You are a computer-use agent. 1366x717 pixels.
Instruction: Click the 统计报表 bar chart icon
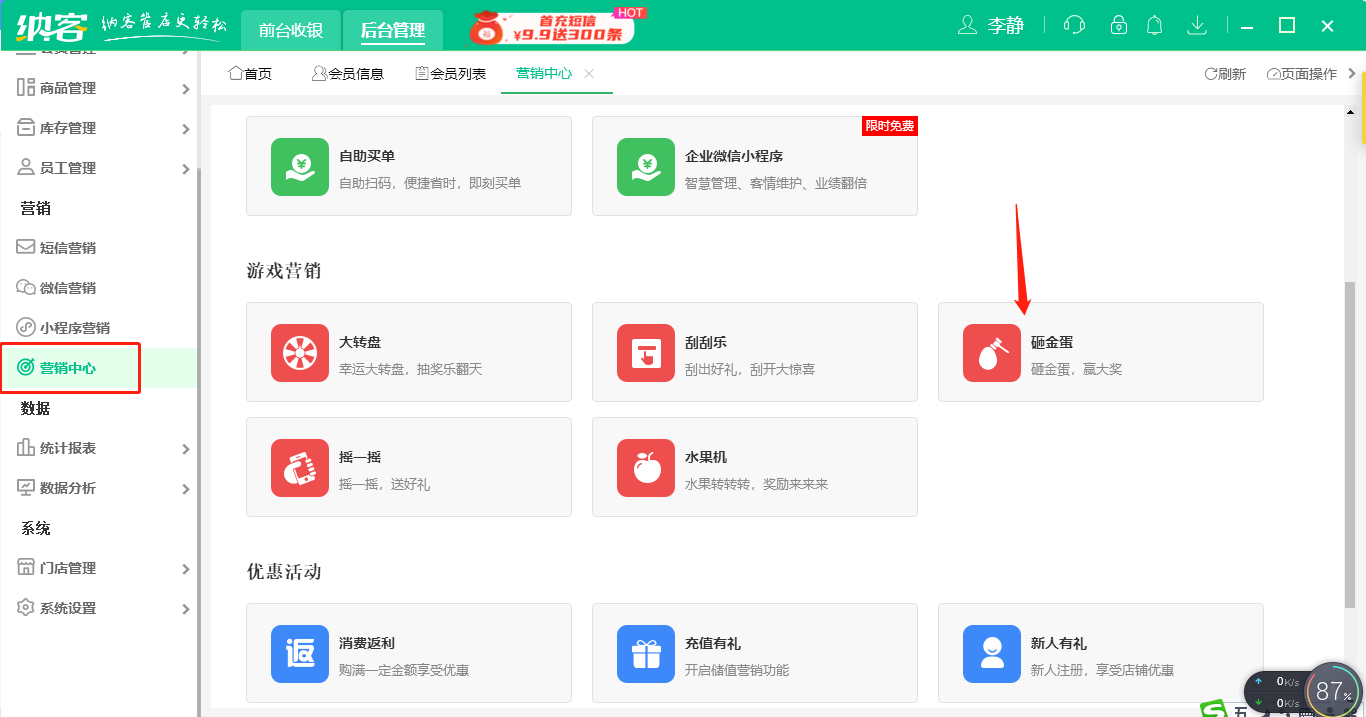26,447
